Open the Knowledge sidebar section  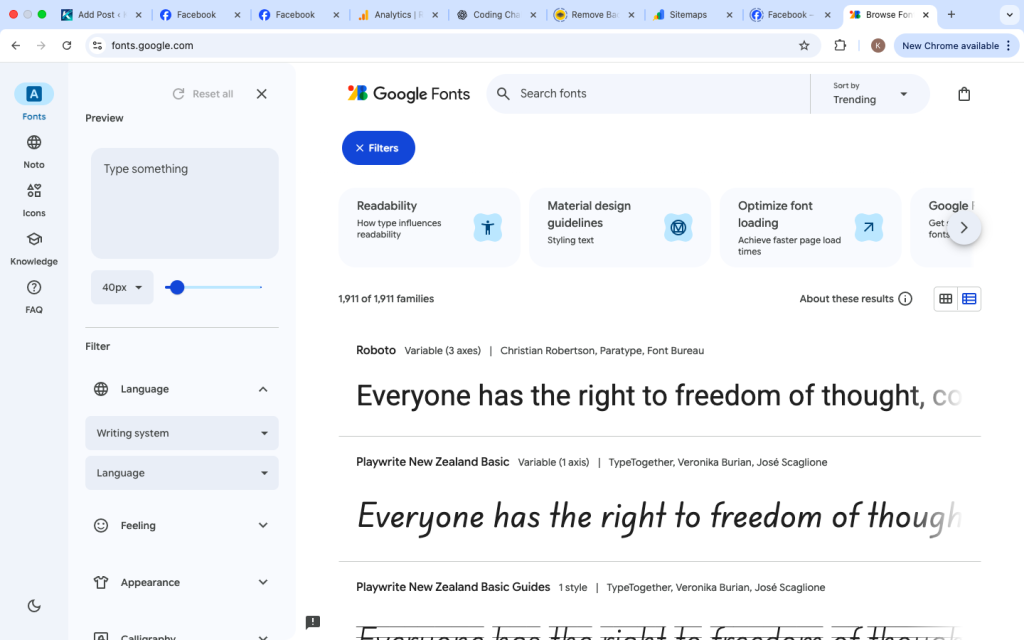click(x=33, y=248)
